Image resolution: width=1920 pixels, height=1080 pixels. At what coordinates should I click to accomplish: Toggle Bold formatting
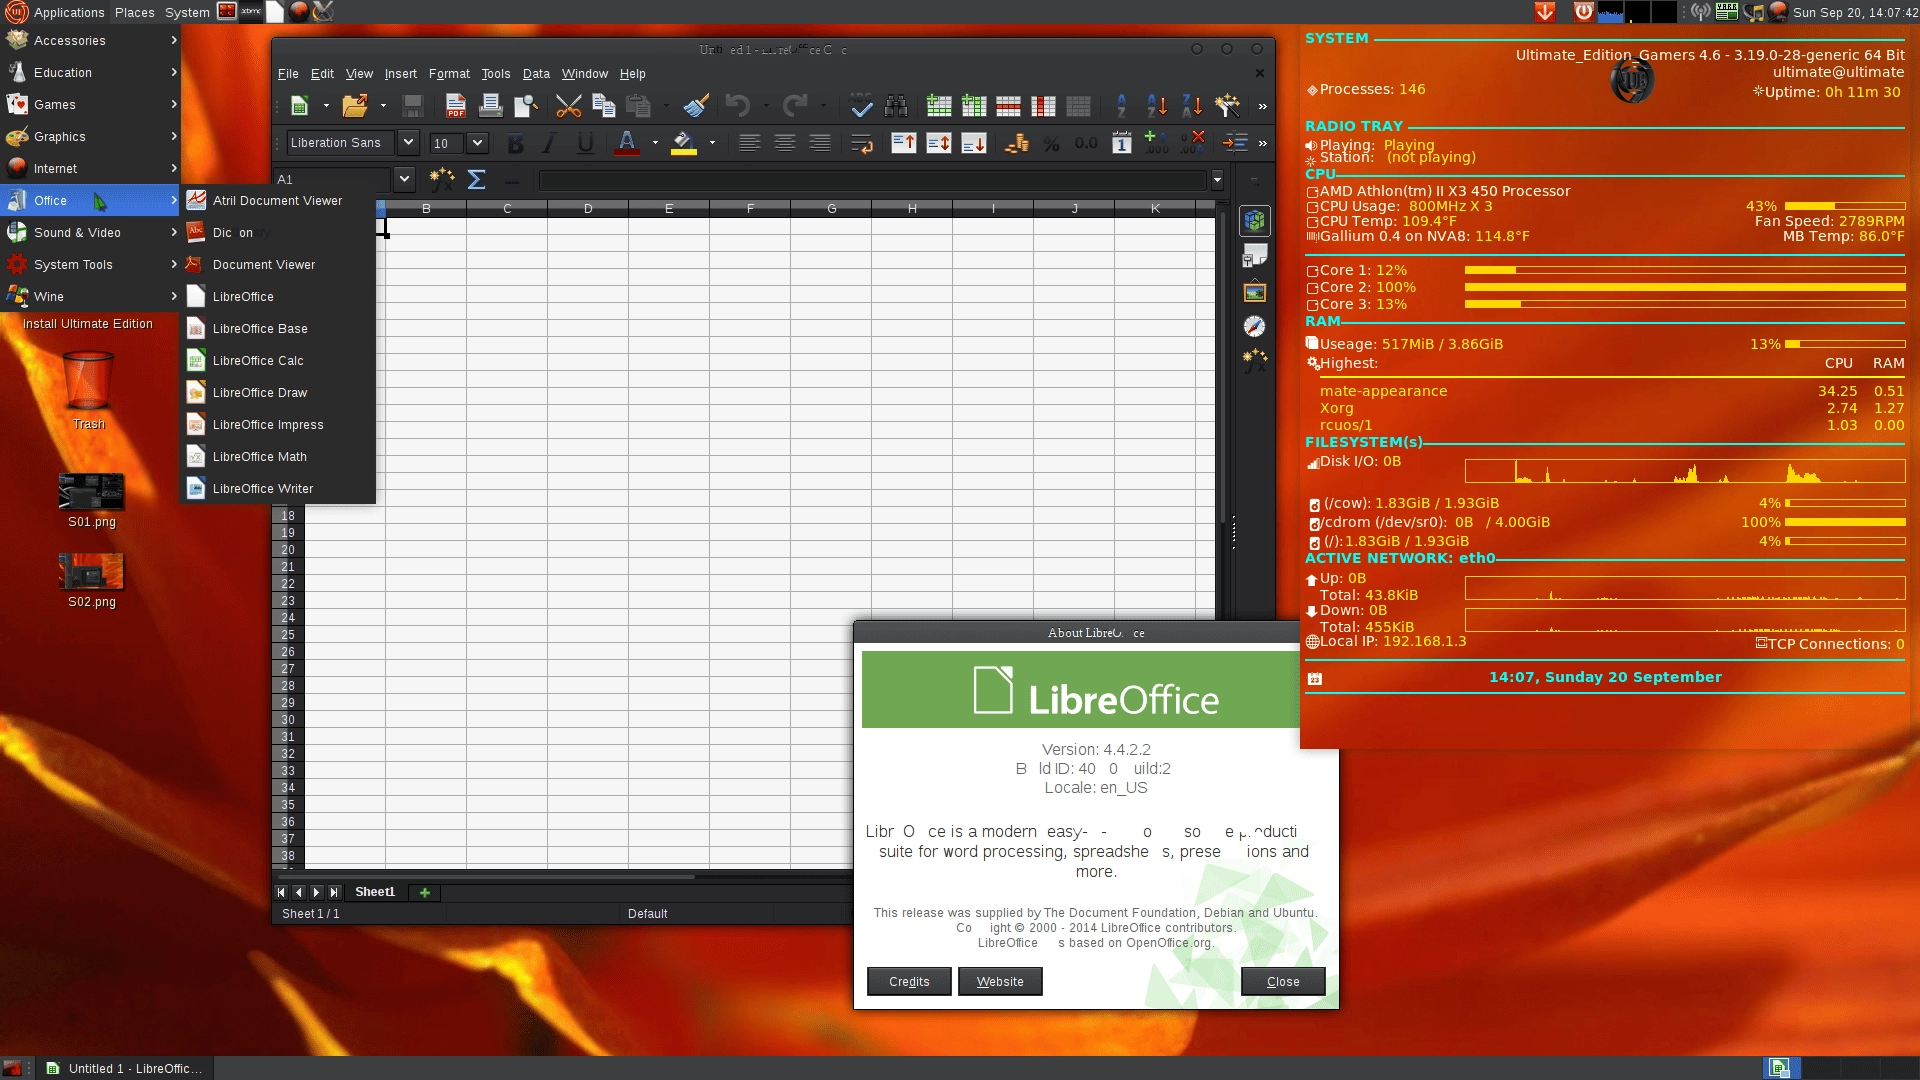click(x=515, y=143)
